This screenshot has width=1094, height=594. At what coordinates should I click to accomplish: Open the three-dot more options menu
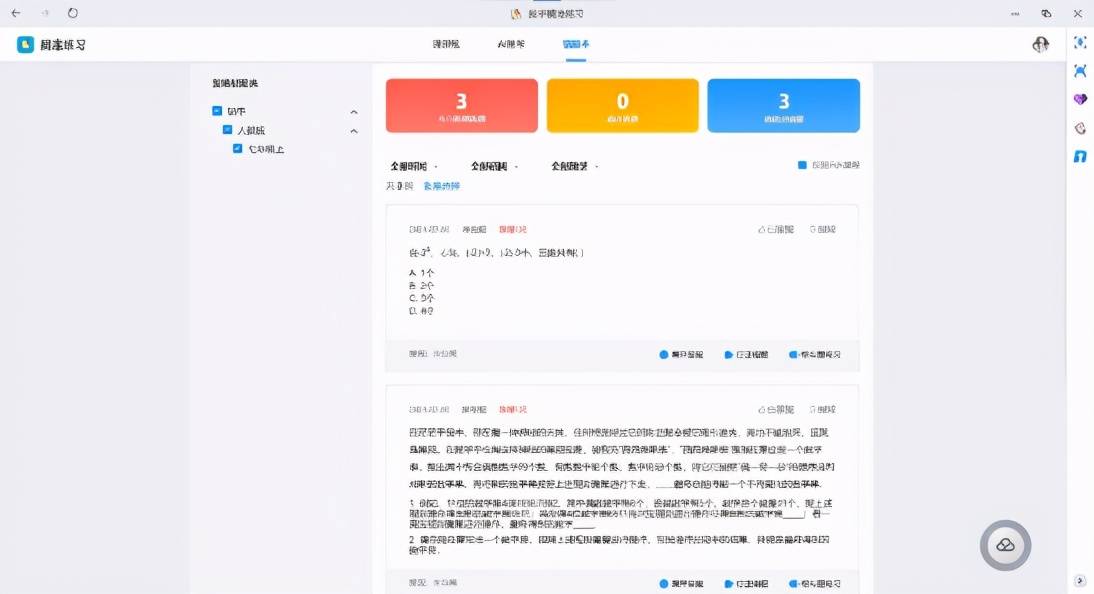tap(1015, 13)
